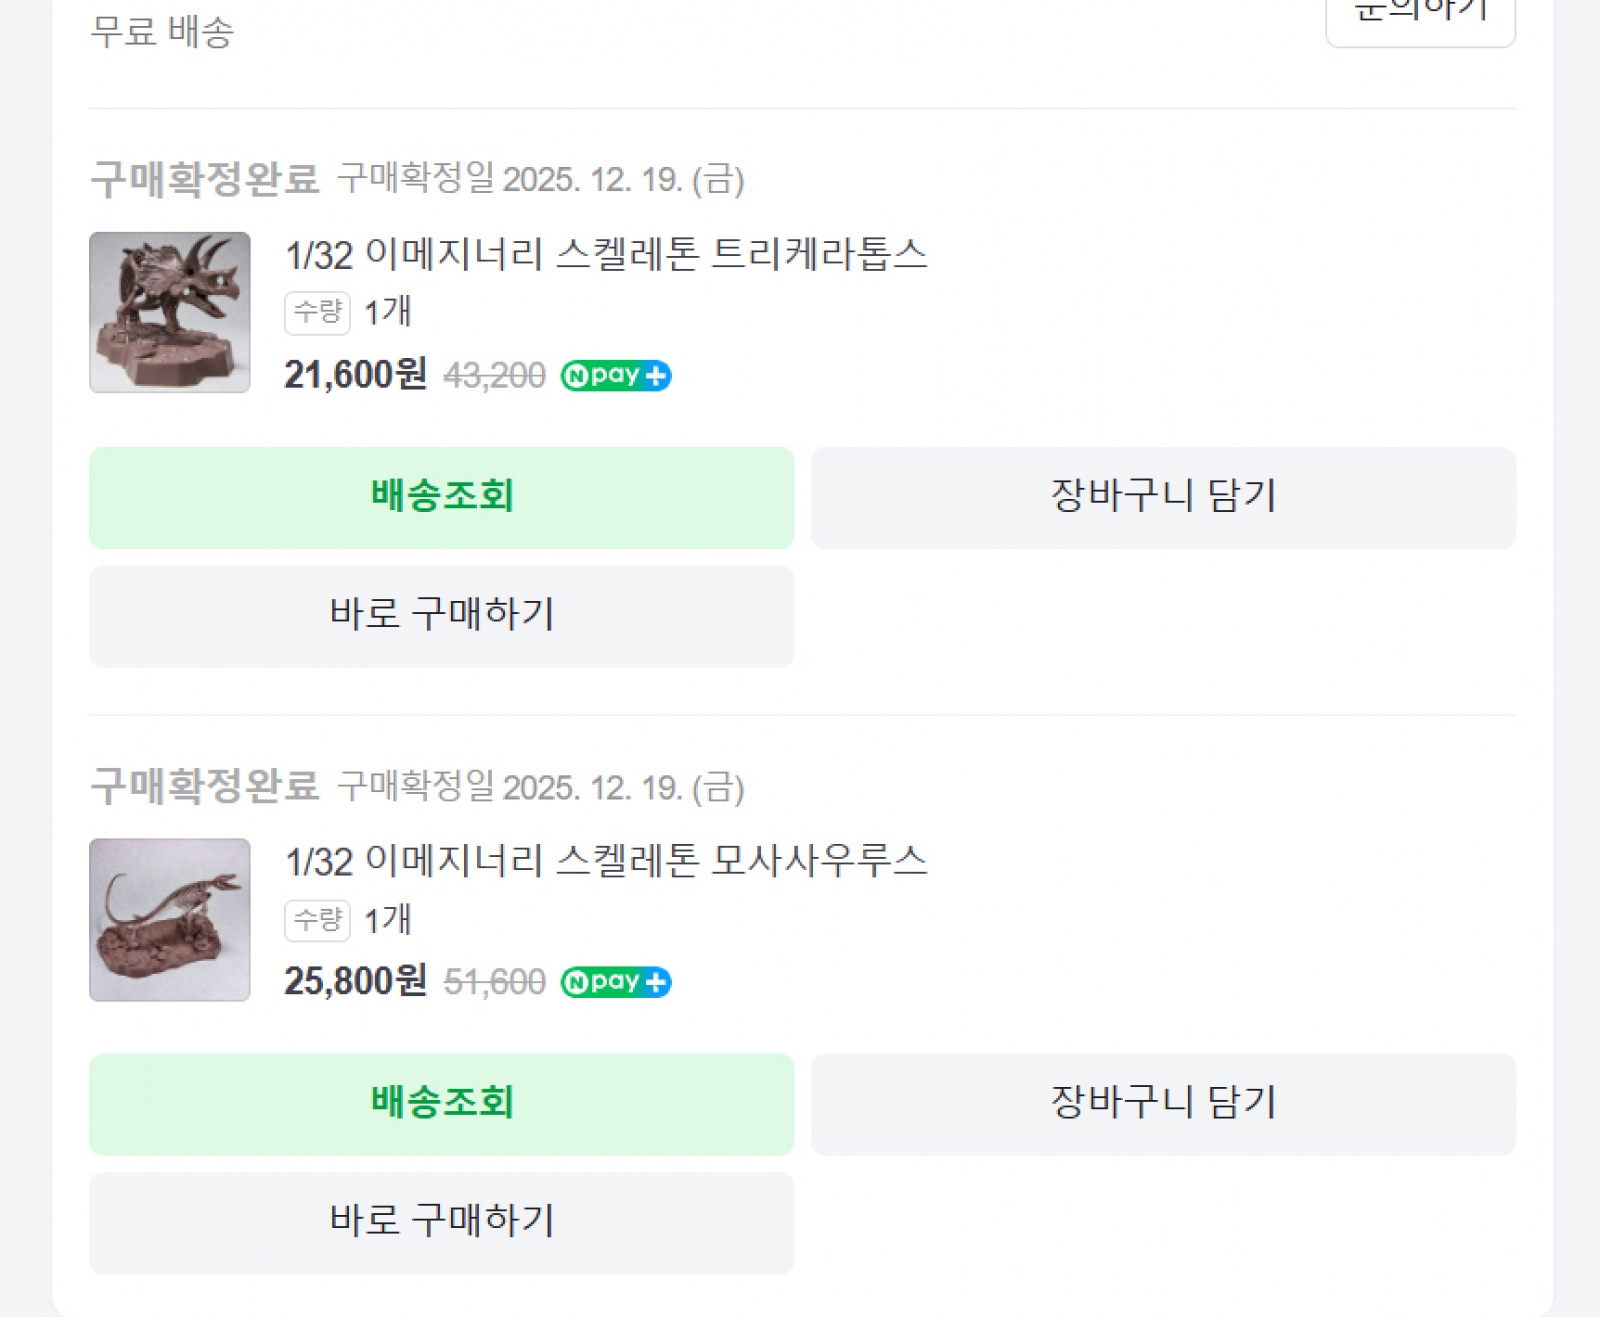The image size is (1600, 1317).
Task: Click the Npay+ badge beside 21,600원
Action: [x=615, y=376]
